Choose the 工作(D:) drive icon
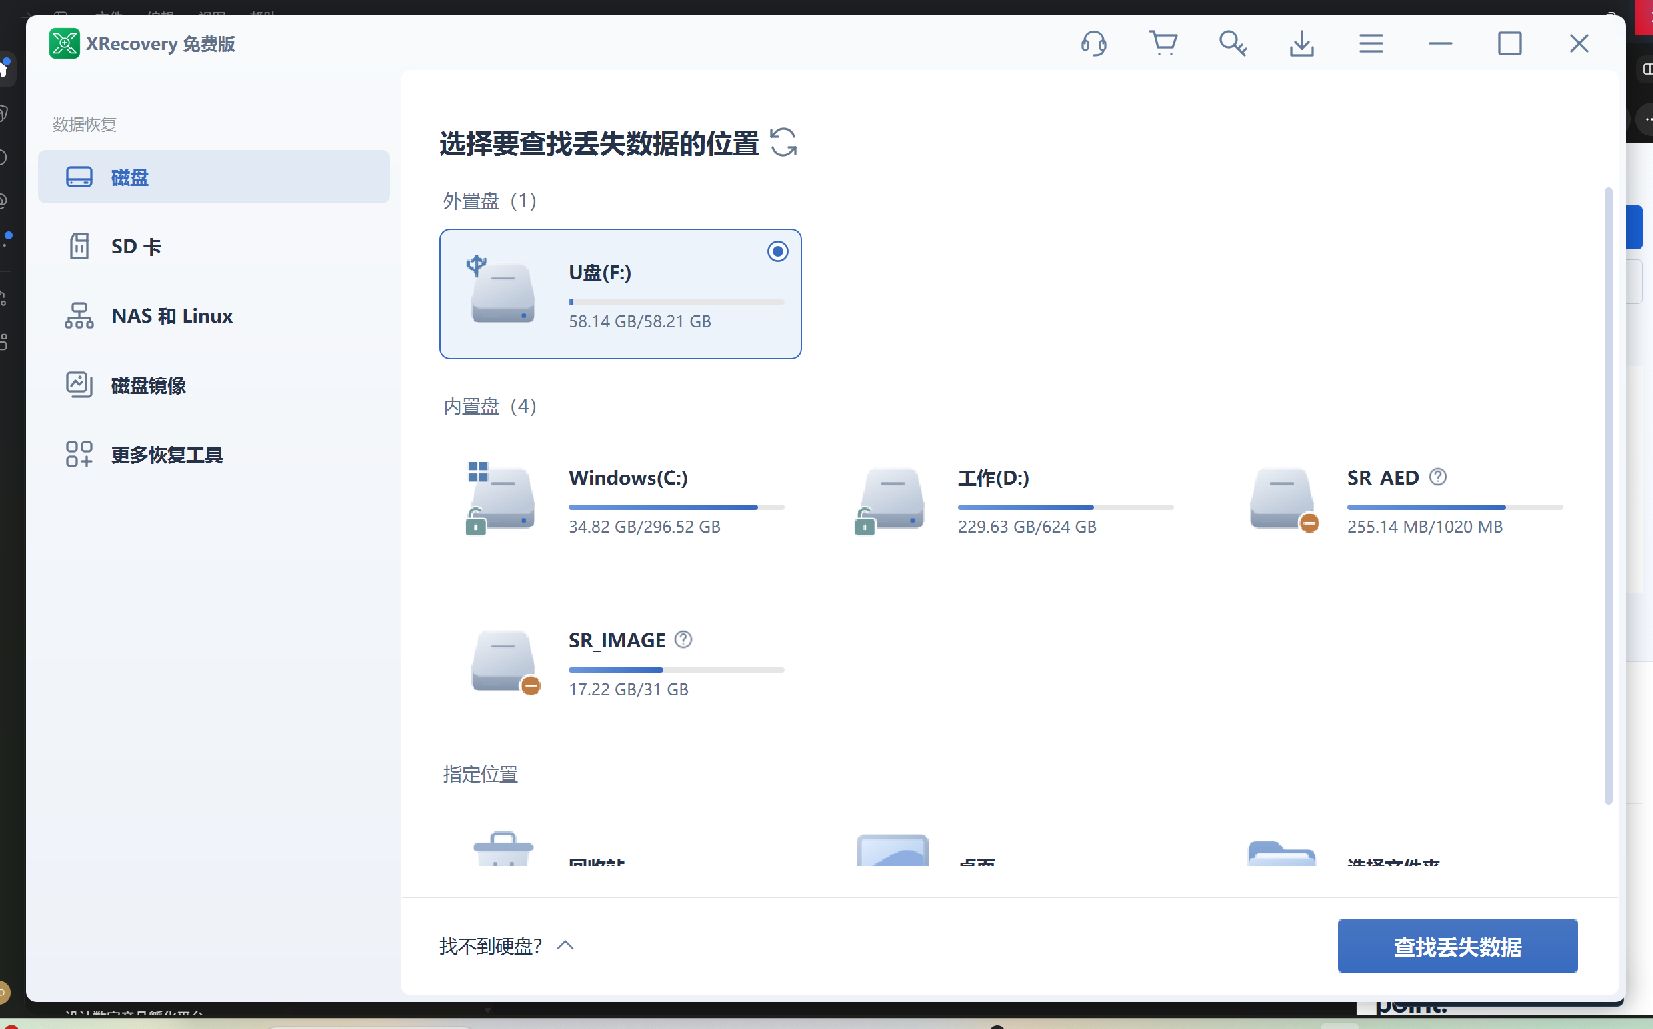Screen dimensions: 1653x1029 coord(890,500)
